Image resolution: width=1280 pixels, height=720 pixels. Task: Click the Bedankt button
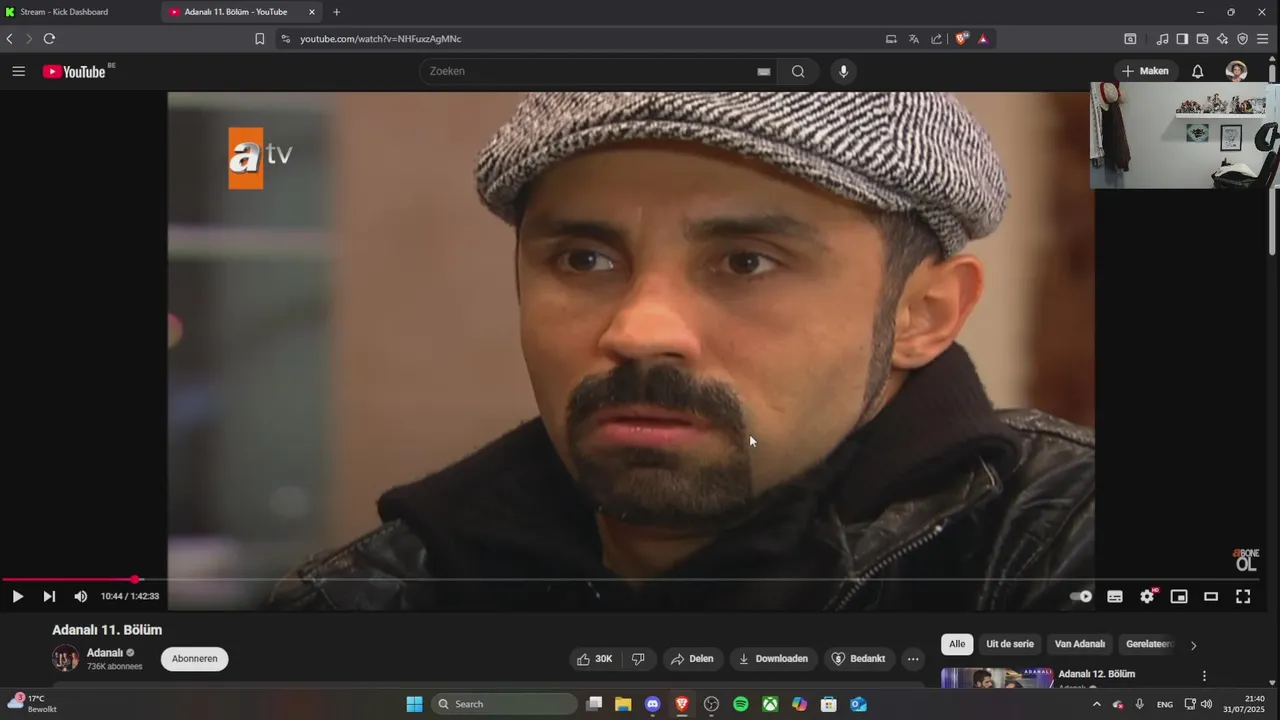click(x=859, y=659)
